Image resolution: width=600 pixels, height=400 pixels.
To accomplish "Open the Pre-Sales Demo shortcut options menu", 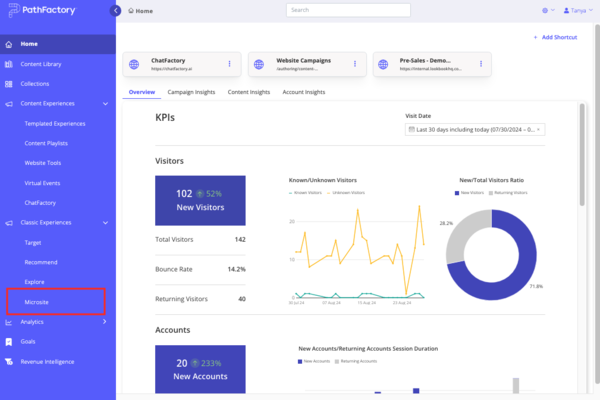I will point(481,64).
